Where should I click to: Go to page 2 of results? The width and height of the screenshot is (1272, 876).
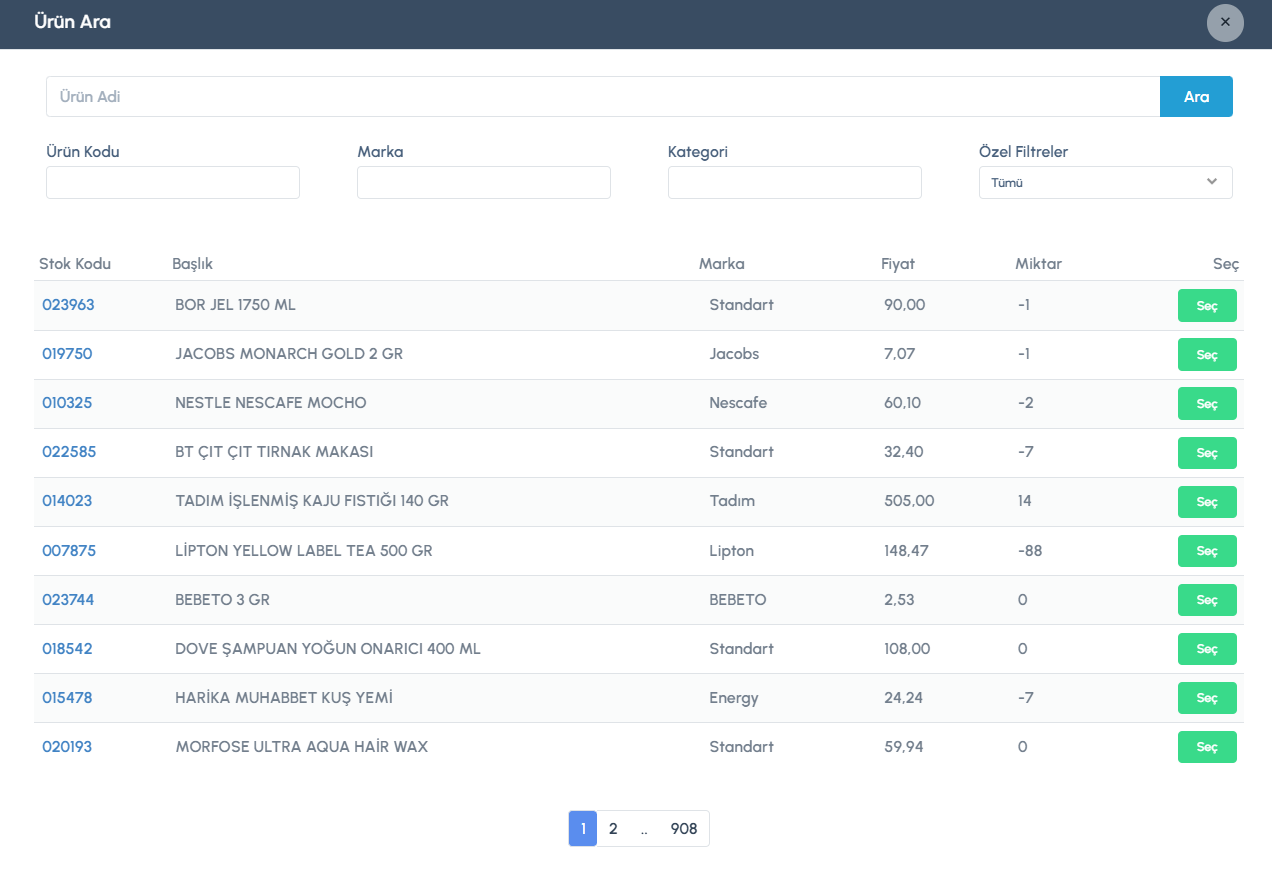coord(613,829)
